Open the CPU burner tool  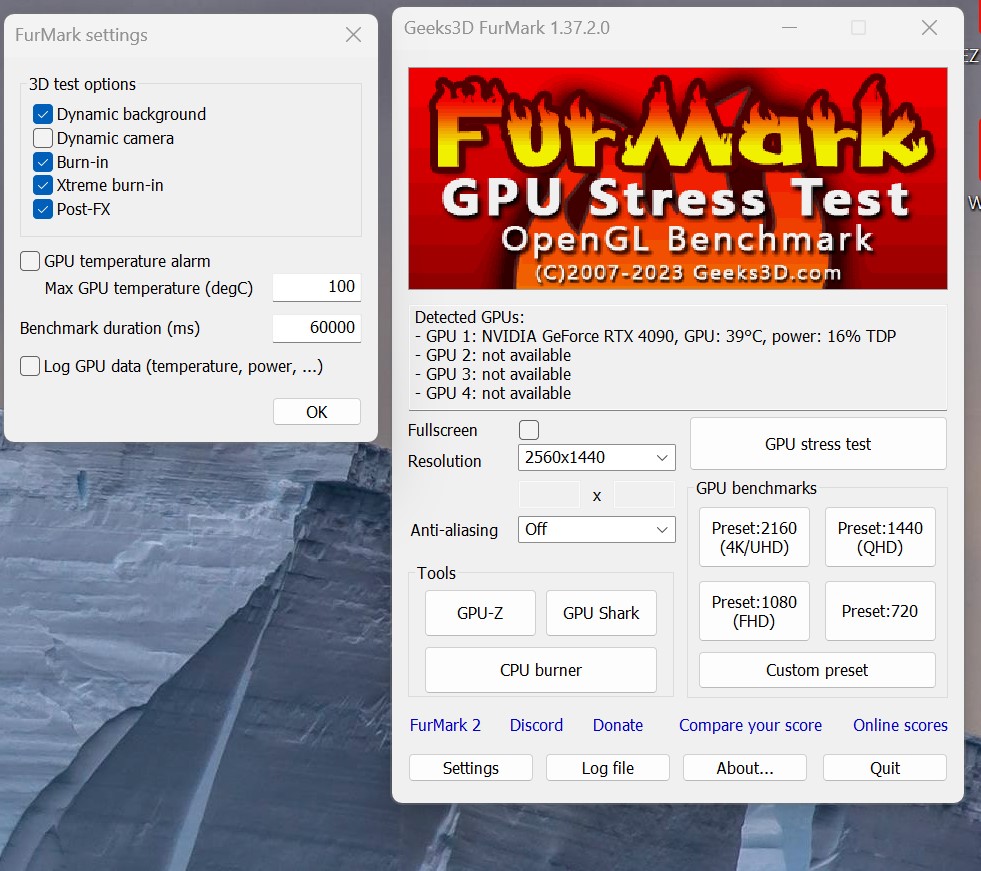541,670
